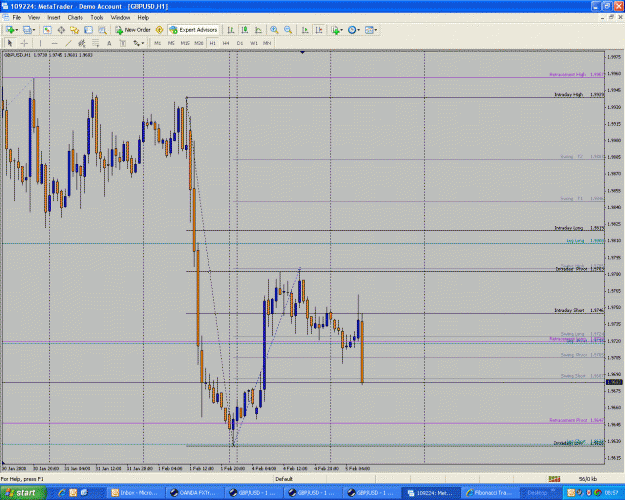Viewport: 625px width, 500px height.
Task: Switch to M5 timeframe
Action: tap(171, 43)
